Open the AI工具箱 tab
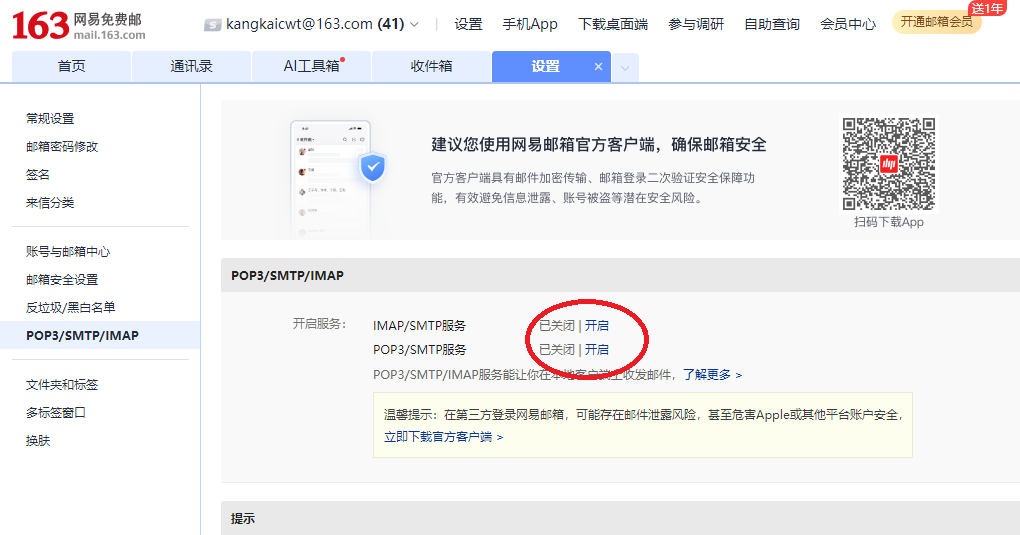Image resolution: width=1020 pixels, height=535 pixels. [x=311, y=67]
